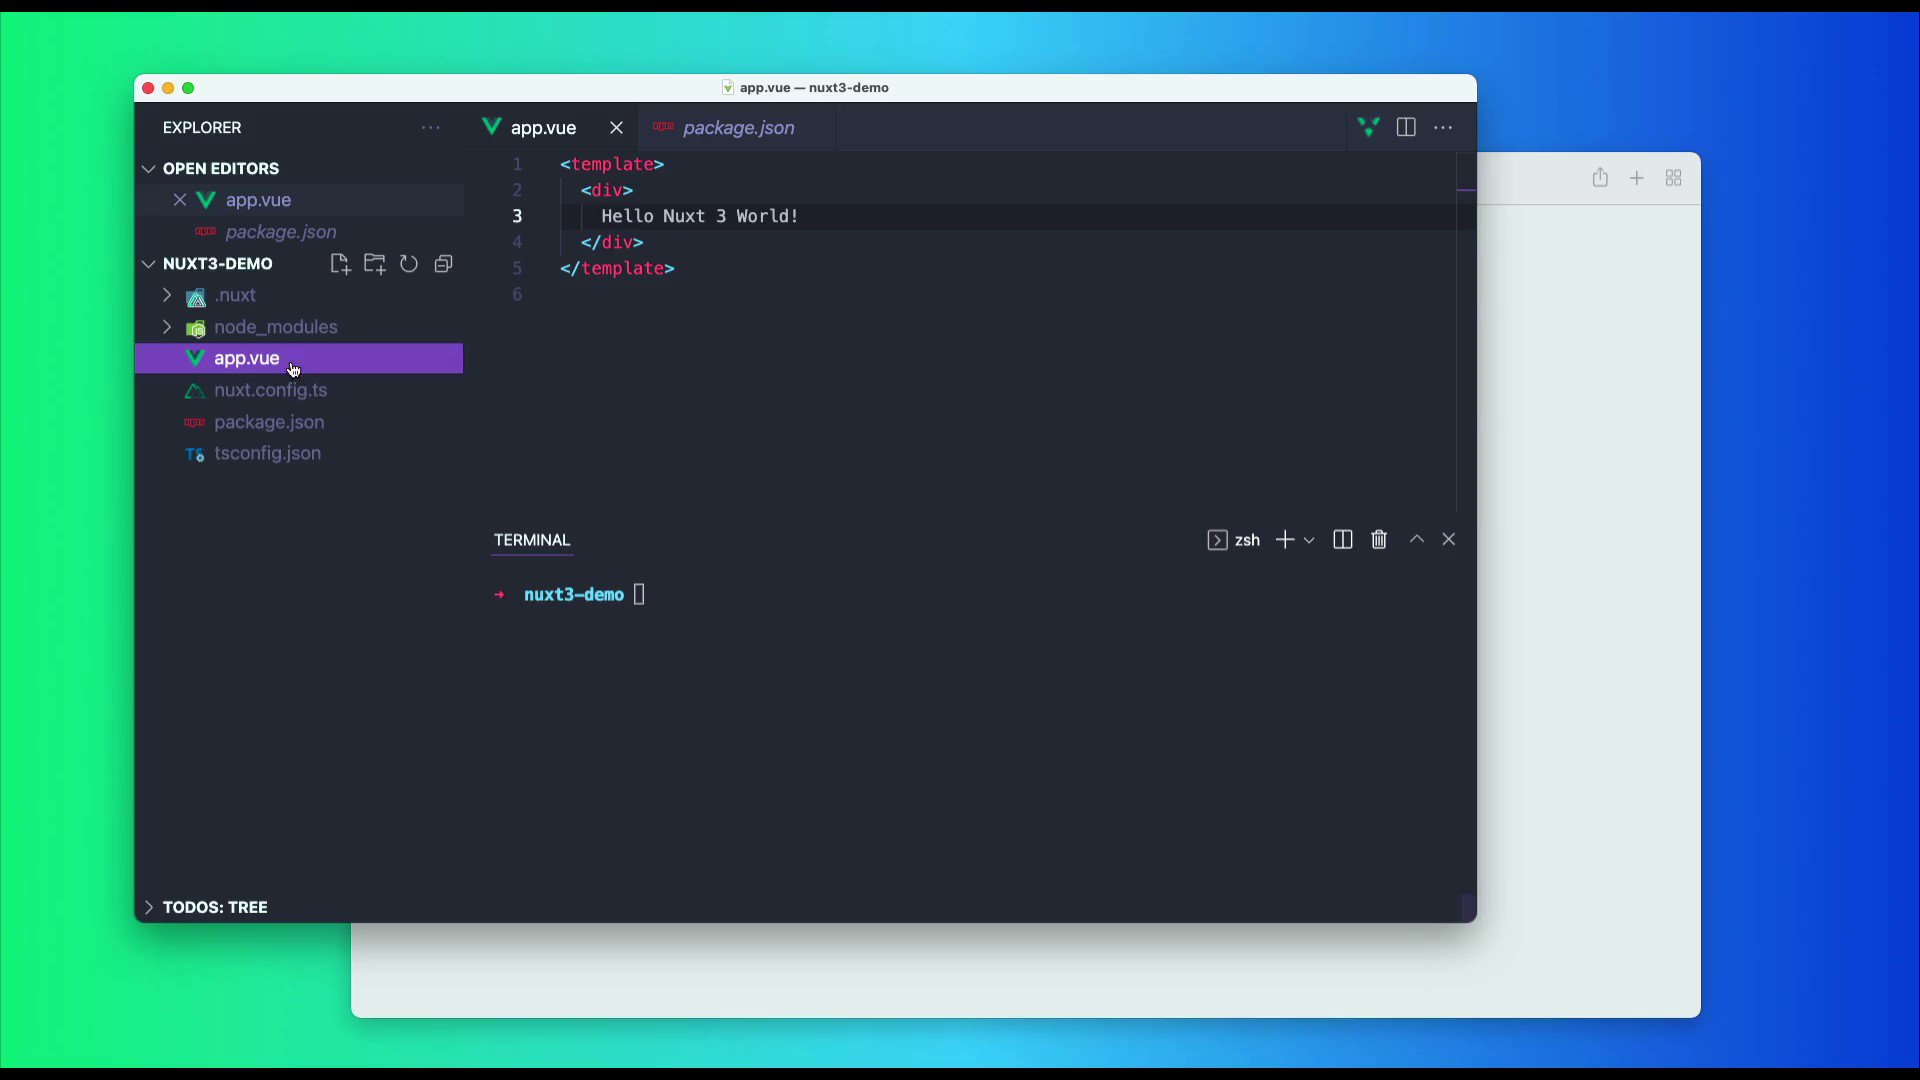Kill terminal with the trash icon
Screen dimensions: 1920x1080
point(1379,540)
